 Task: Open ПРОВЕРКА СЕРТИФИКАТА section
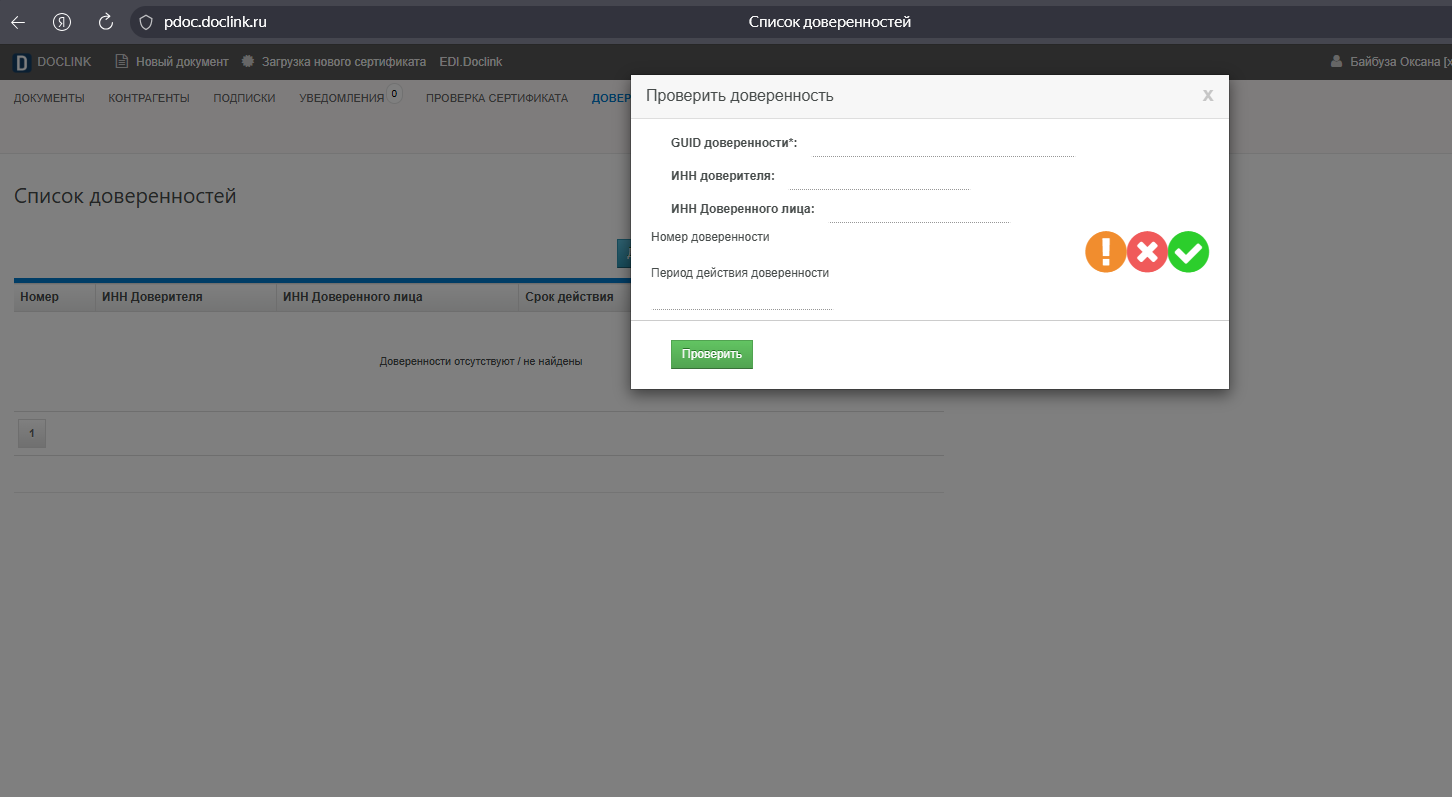pyautogui.click(x=497, y=98)
